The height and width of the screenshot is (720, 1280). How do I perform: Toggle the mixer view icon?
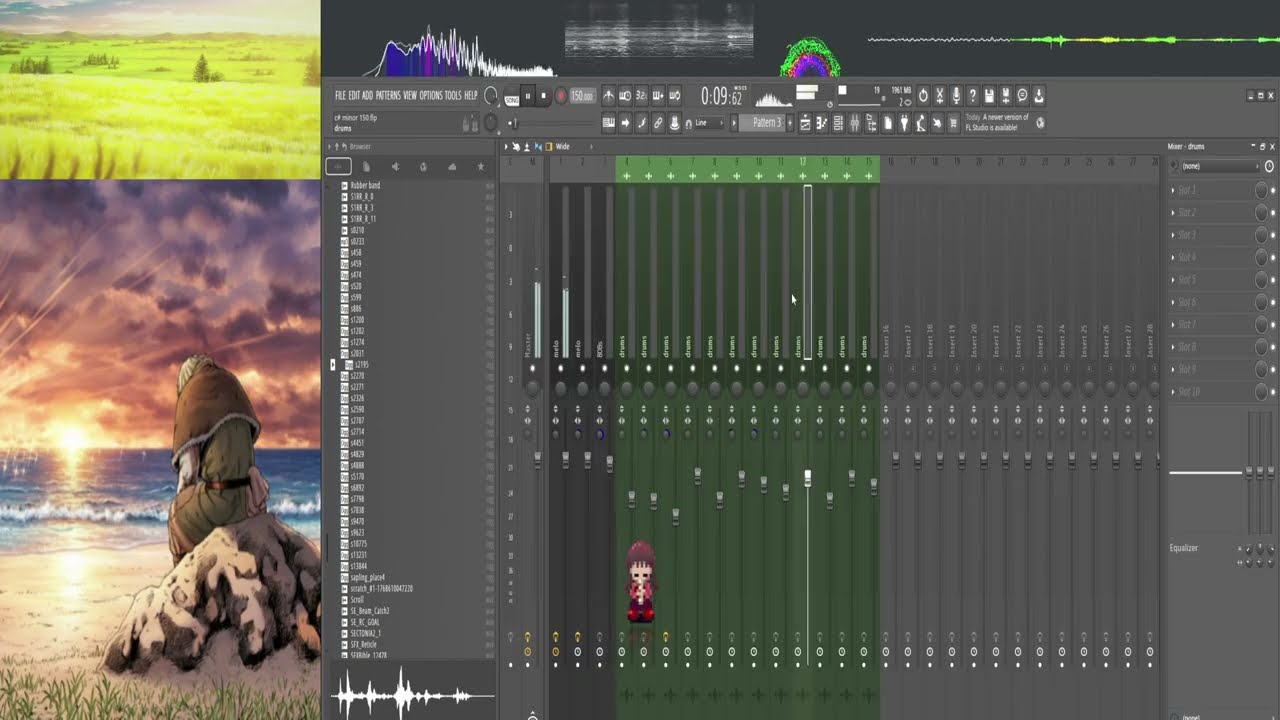pyautogui.click(x=854, y=123)
